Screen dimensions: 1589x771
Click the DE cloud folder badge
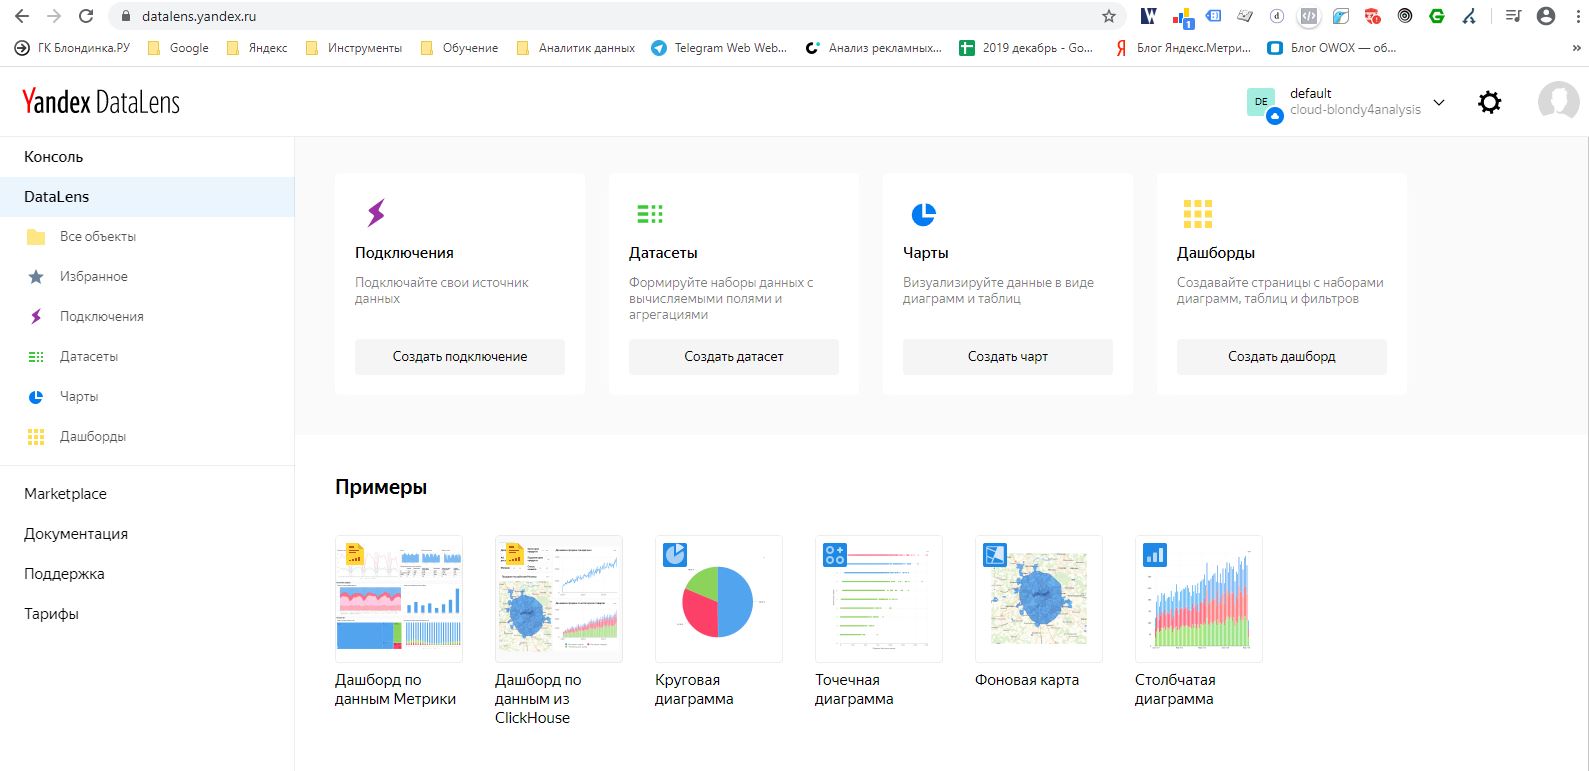click(1262, 102)
